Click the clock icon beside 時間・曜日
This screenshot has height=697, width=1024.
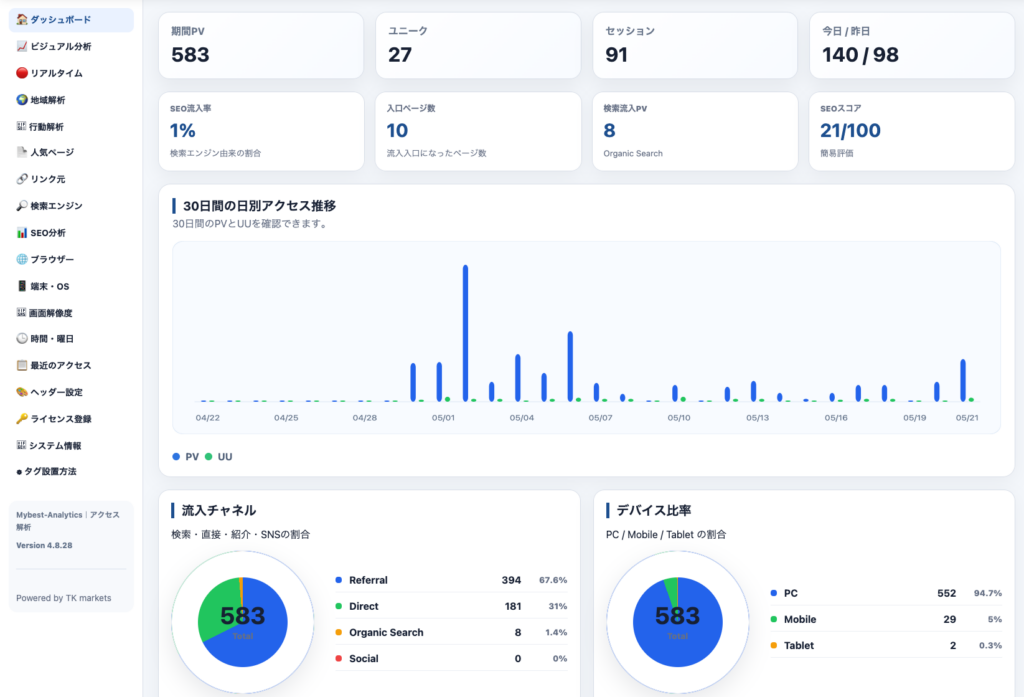(x=22, y=338)
